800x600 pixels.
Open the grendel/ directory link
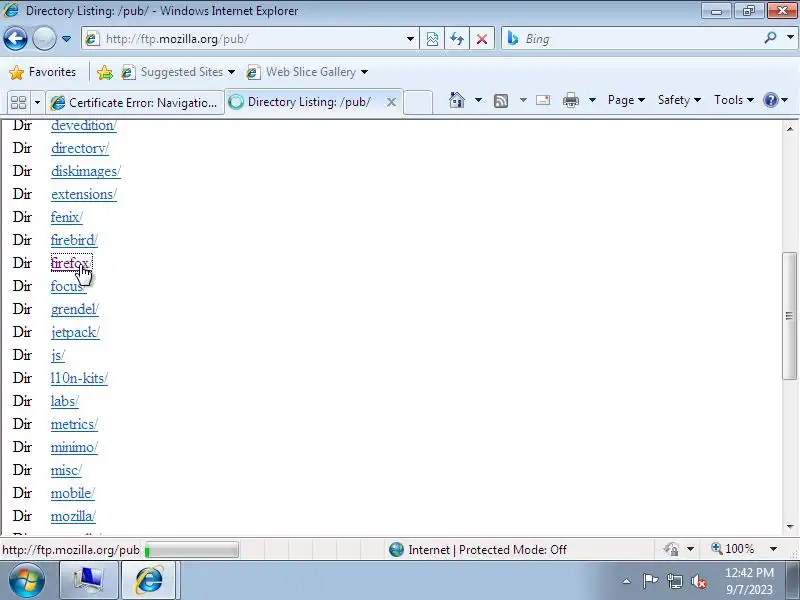tap(74, 309)
